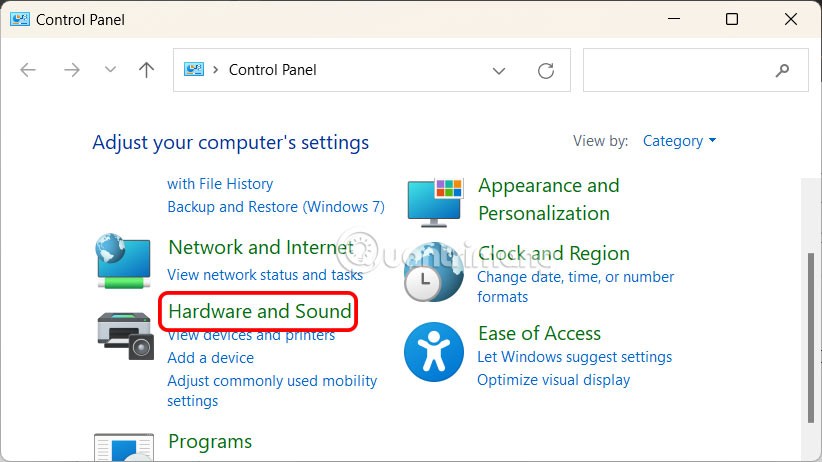Click the Clock and Region globe icon

point(434,272)
